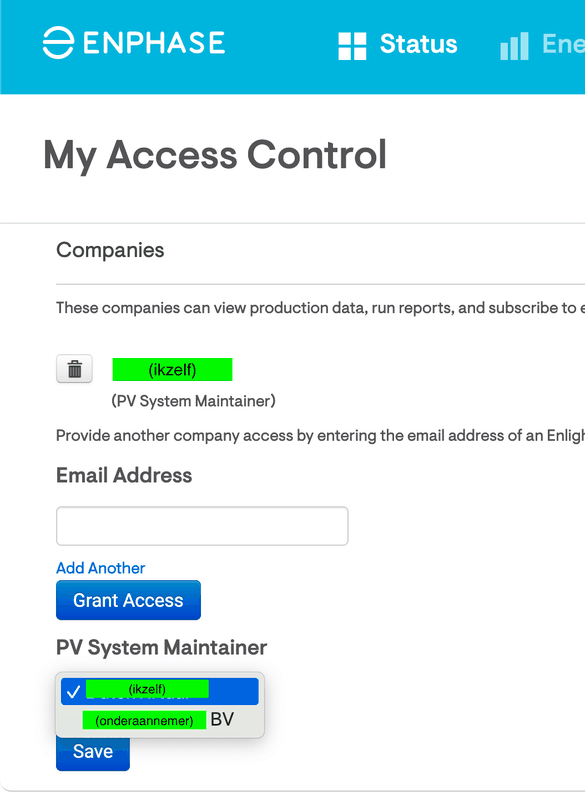Click the Energy bar chart icon
The height and width of the screenshot is (800, 585).
(514, 46)
